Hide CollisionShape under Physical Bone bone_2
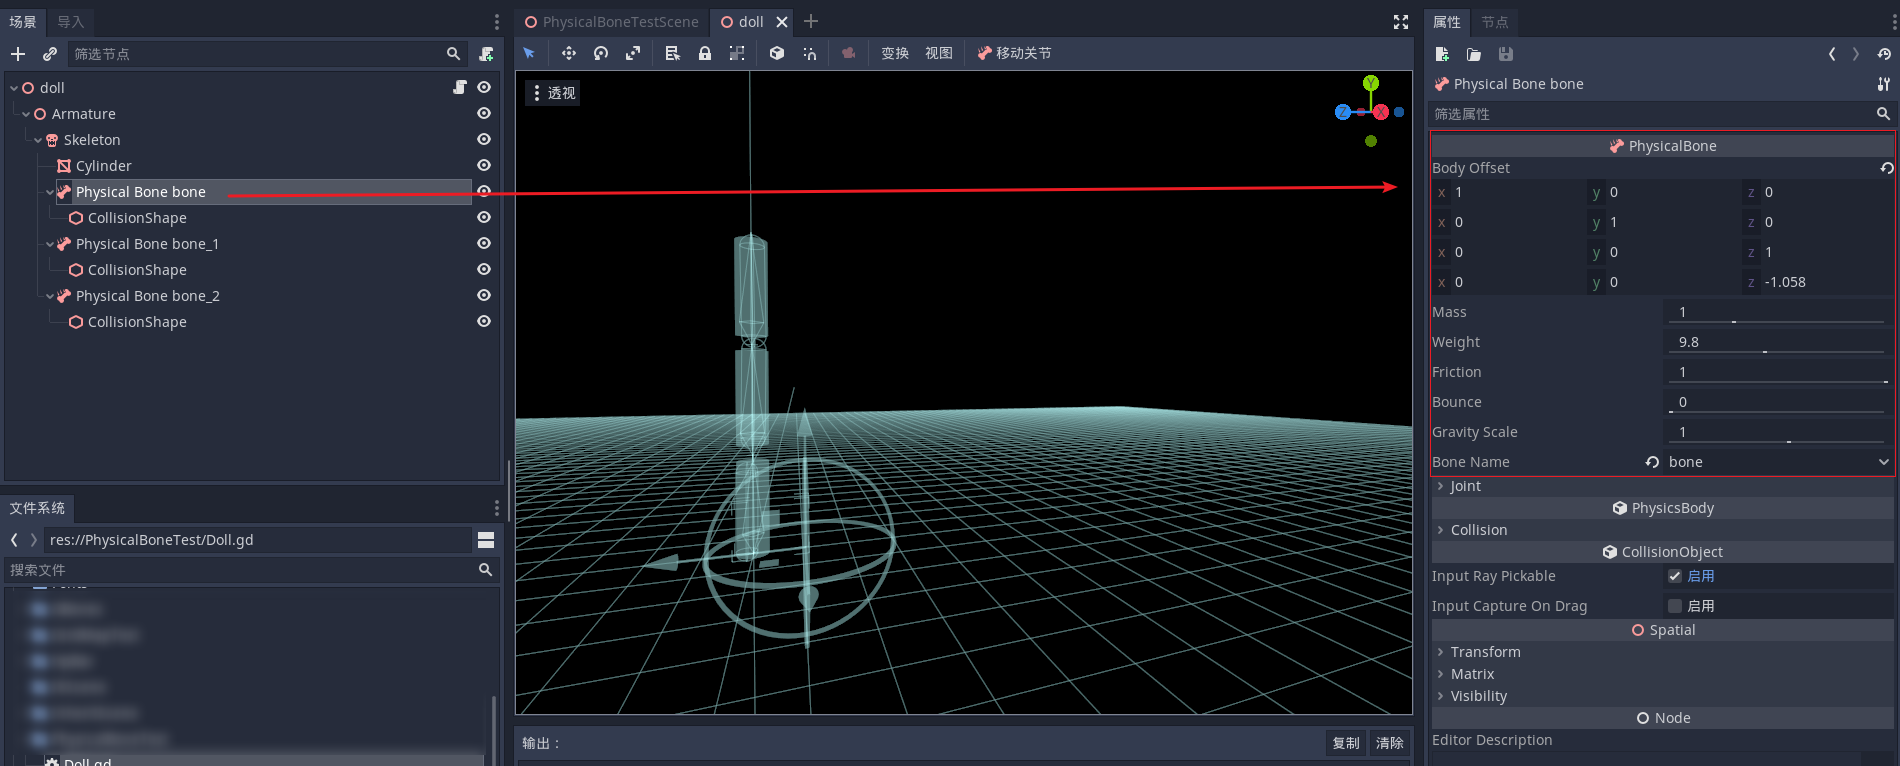This screenshot has height=766, width=1900. (x=484, y=322)
